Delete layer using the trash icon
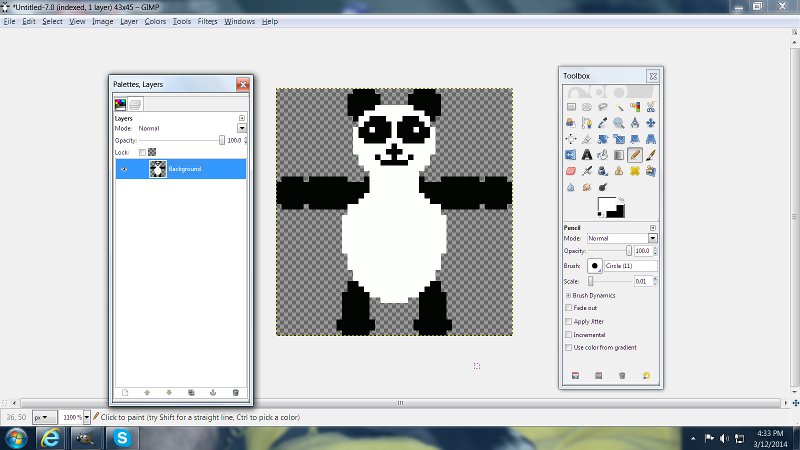 tap(235, 393)
